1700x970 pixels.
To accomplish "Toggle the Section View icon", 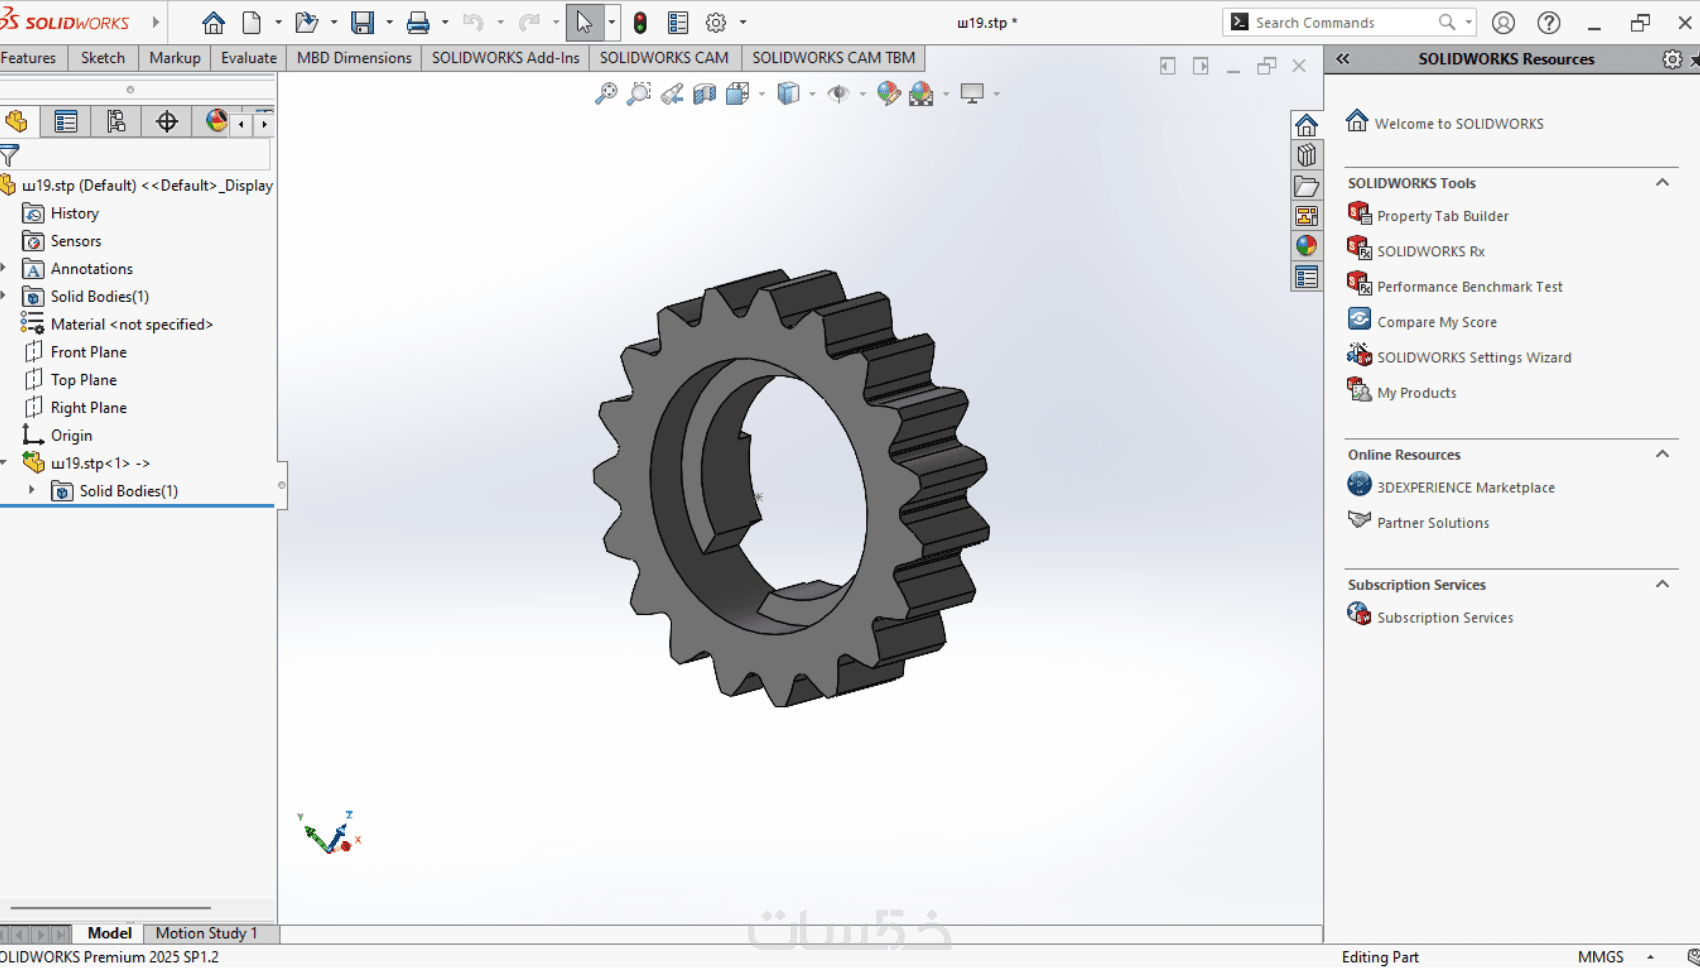I will [x=704, y=93].
